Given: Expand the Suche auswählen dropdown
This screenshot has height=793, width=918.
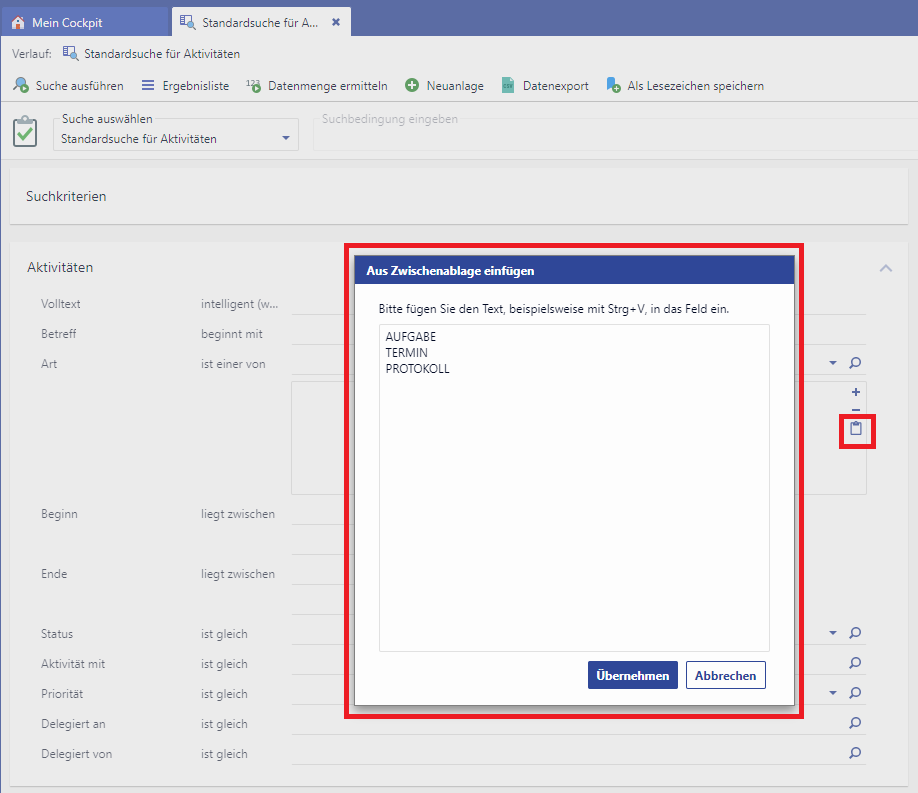Looking at the screenshot, I should coord(285,138).
